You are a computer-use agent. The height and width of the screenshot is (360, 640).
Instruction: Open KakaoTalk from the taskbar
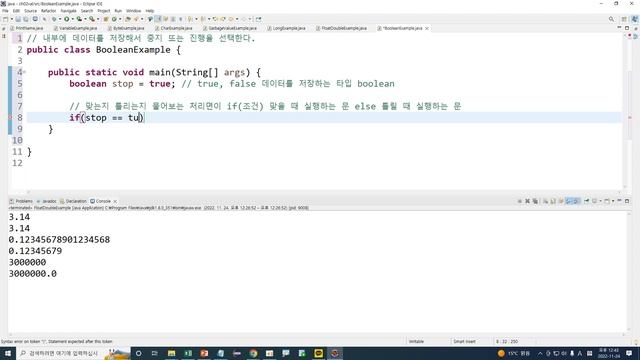tap(318, 353)
